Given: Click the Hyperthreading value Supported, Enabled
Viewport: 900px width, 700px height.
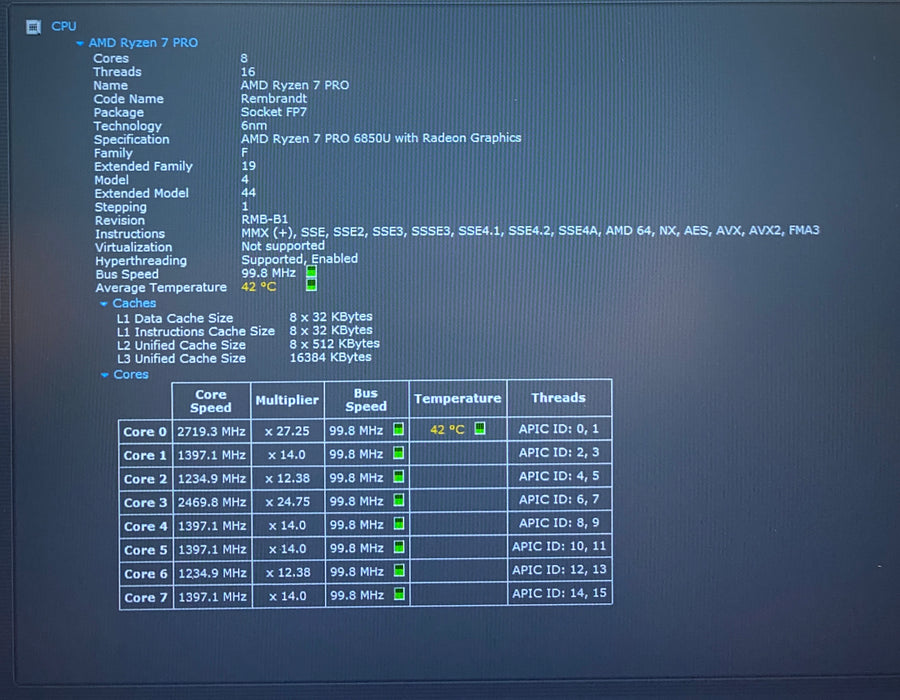Looking at the screenshot, I should [x=300, y=259].
